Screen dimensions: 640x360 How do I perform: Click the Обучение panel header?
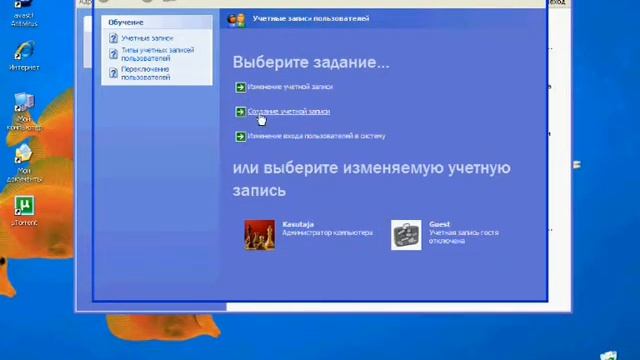157,22
